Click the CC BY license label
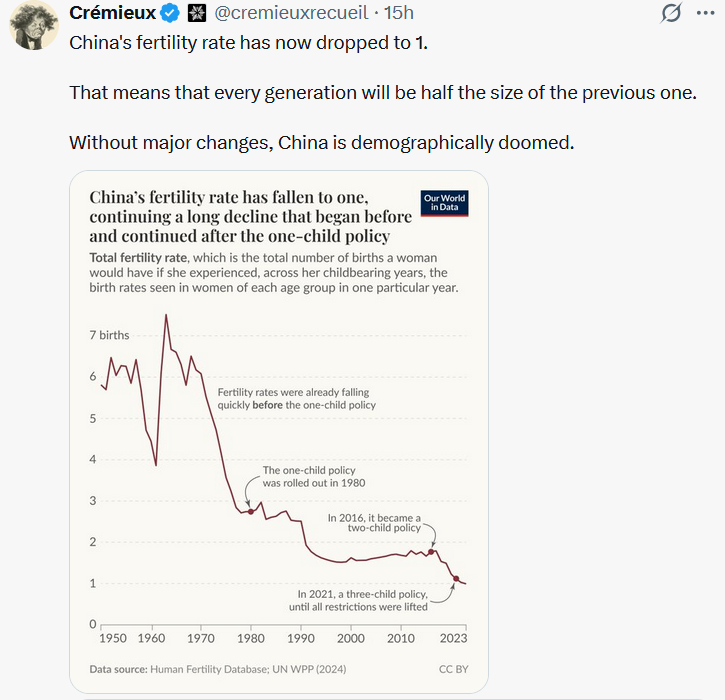This screenshot has width=725, height=700. [452, 668]
